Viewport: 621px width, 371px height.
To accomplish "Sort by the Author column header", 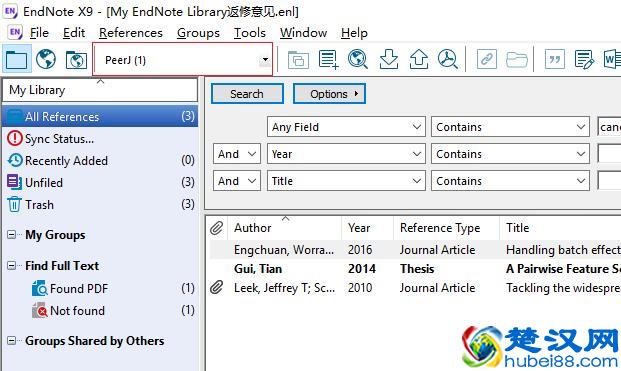I will coord(284,228).
